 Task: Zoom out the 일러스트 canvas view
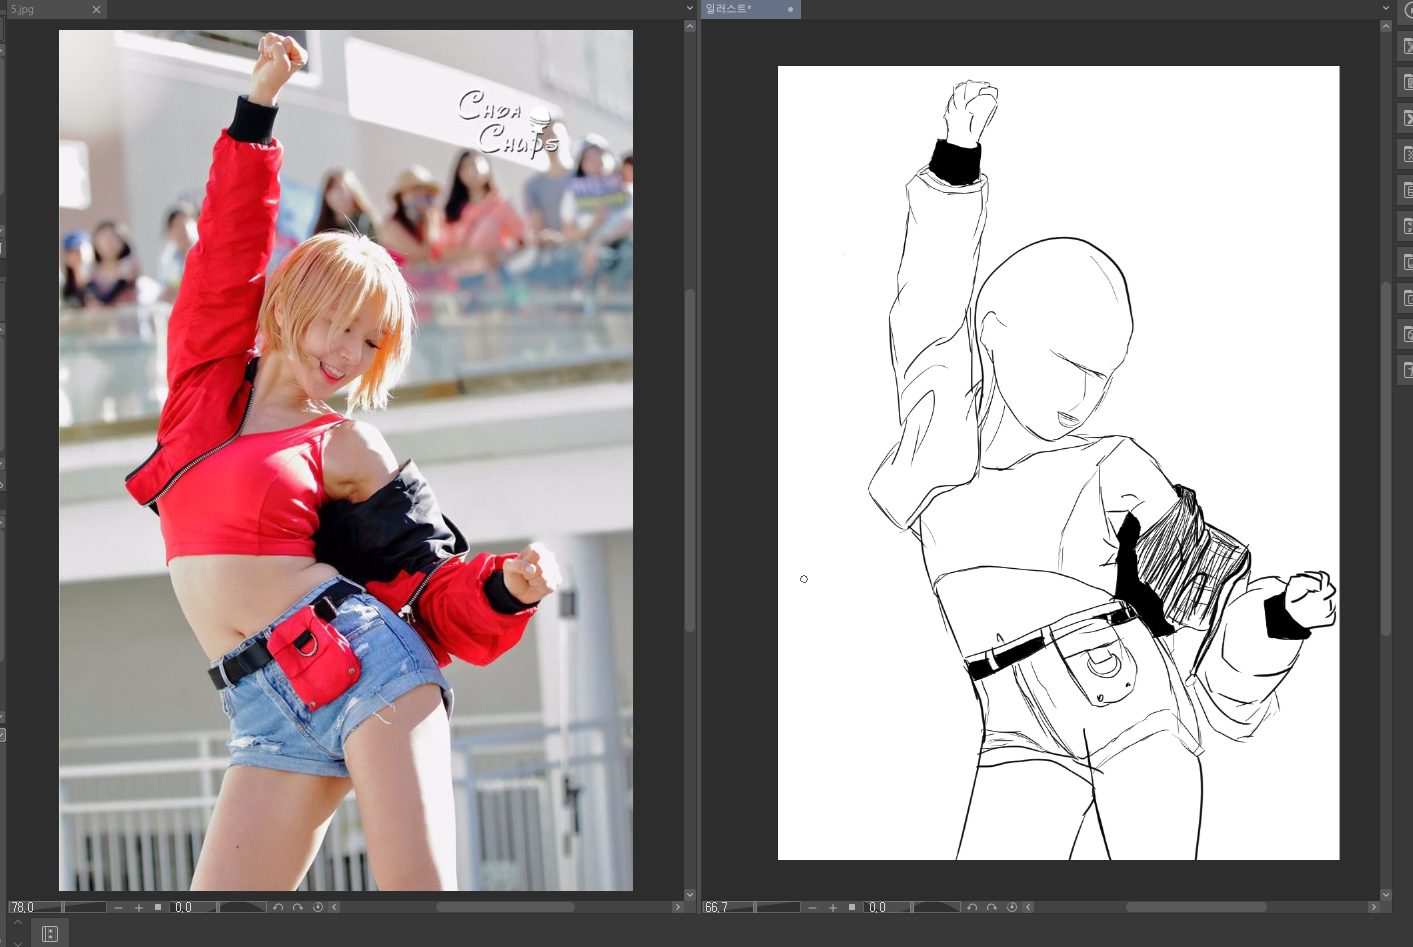[812, 907]
